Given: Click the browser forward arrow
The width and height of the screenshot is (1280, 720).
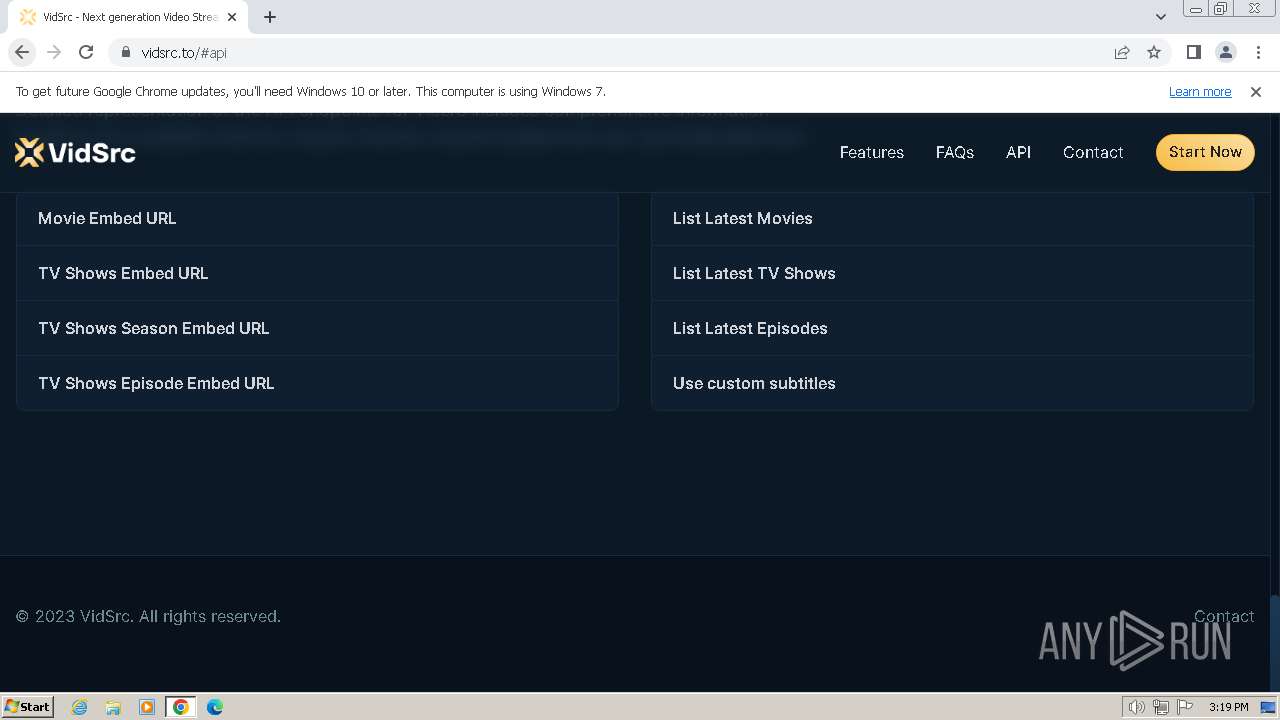Looking at the screenshot, I should 54,52.
